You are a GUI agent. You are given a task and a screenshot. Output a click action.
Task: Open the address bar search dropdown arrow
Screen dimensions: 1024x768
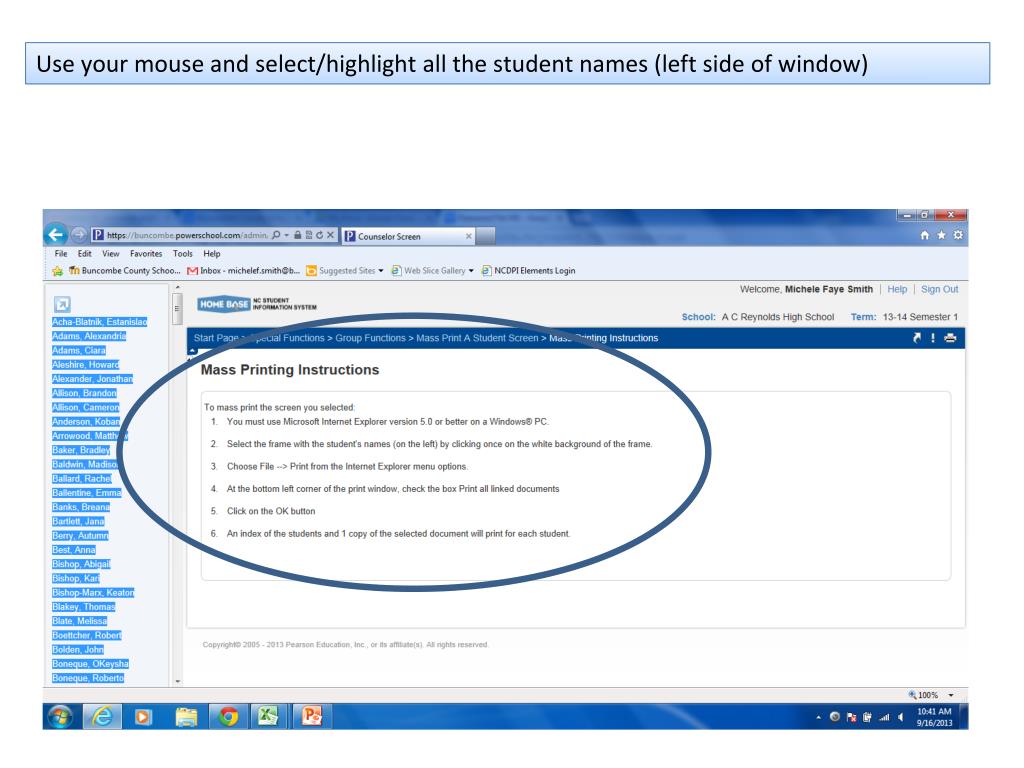[287, 235]
